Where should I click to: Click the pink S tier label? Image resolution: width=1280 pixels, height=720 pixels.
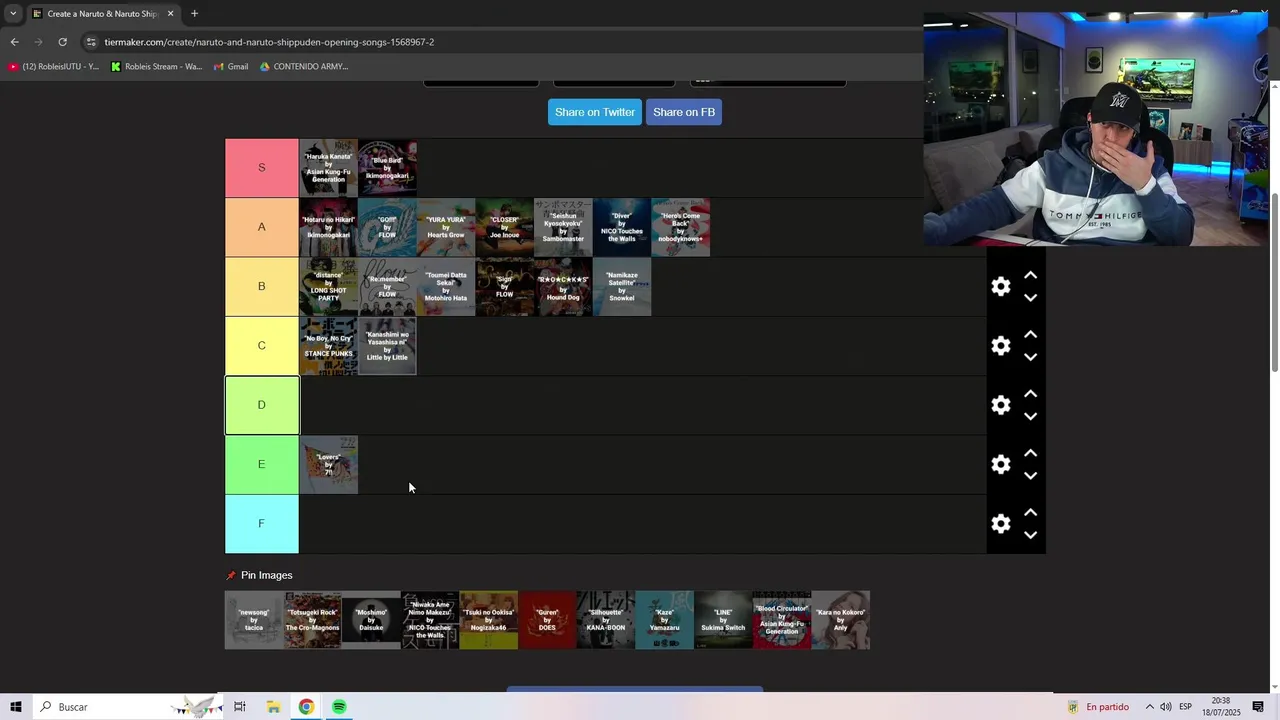click(x=262, y=168)
